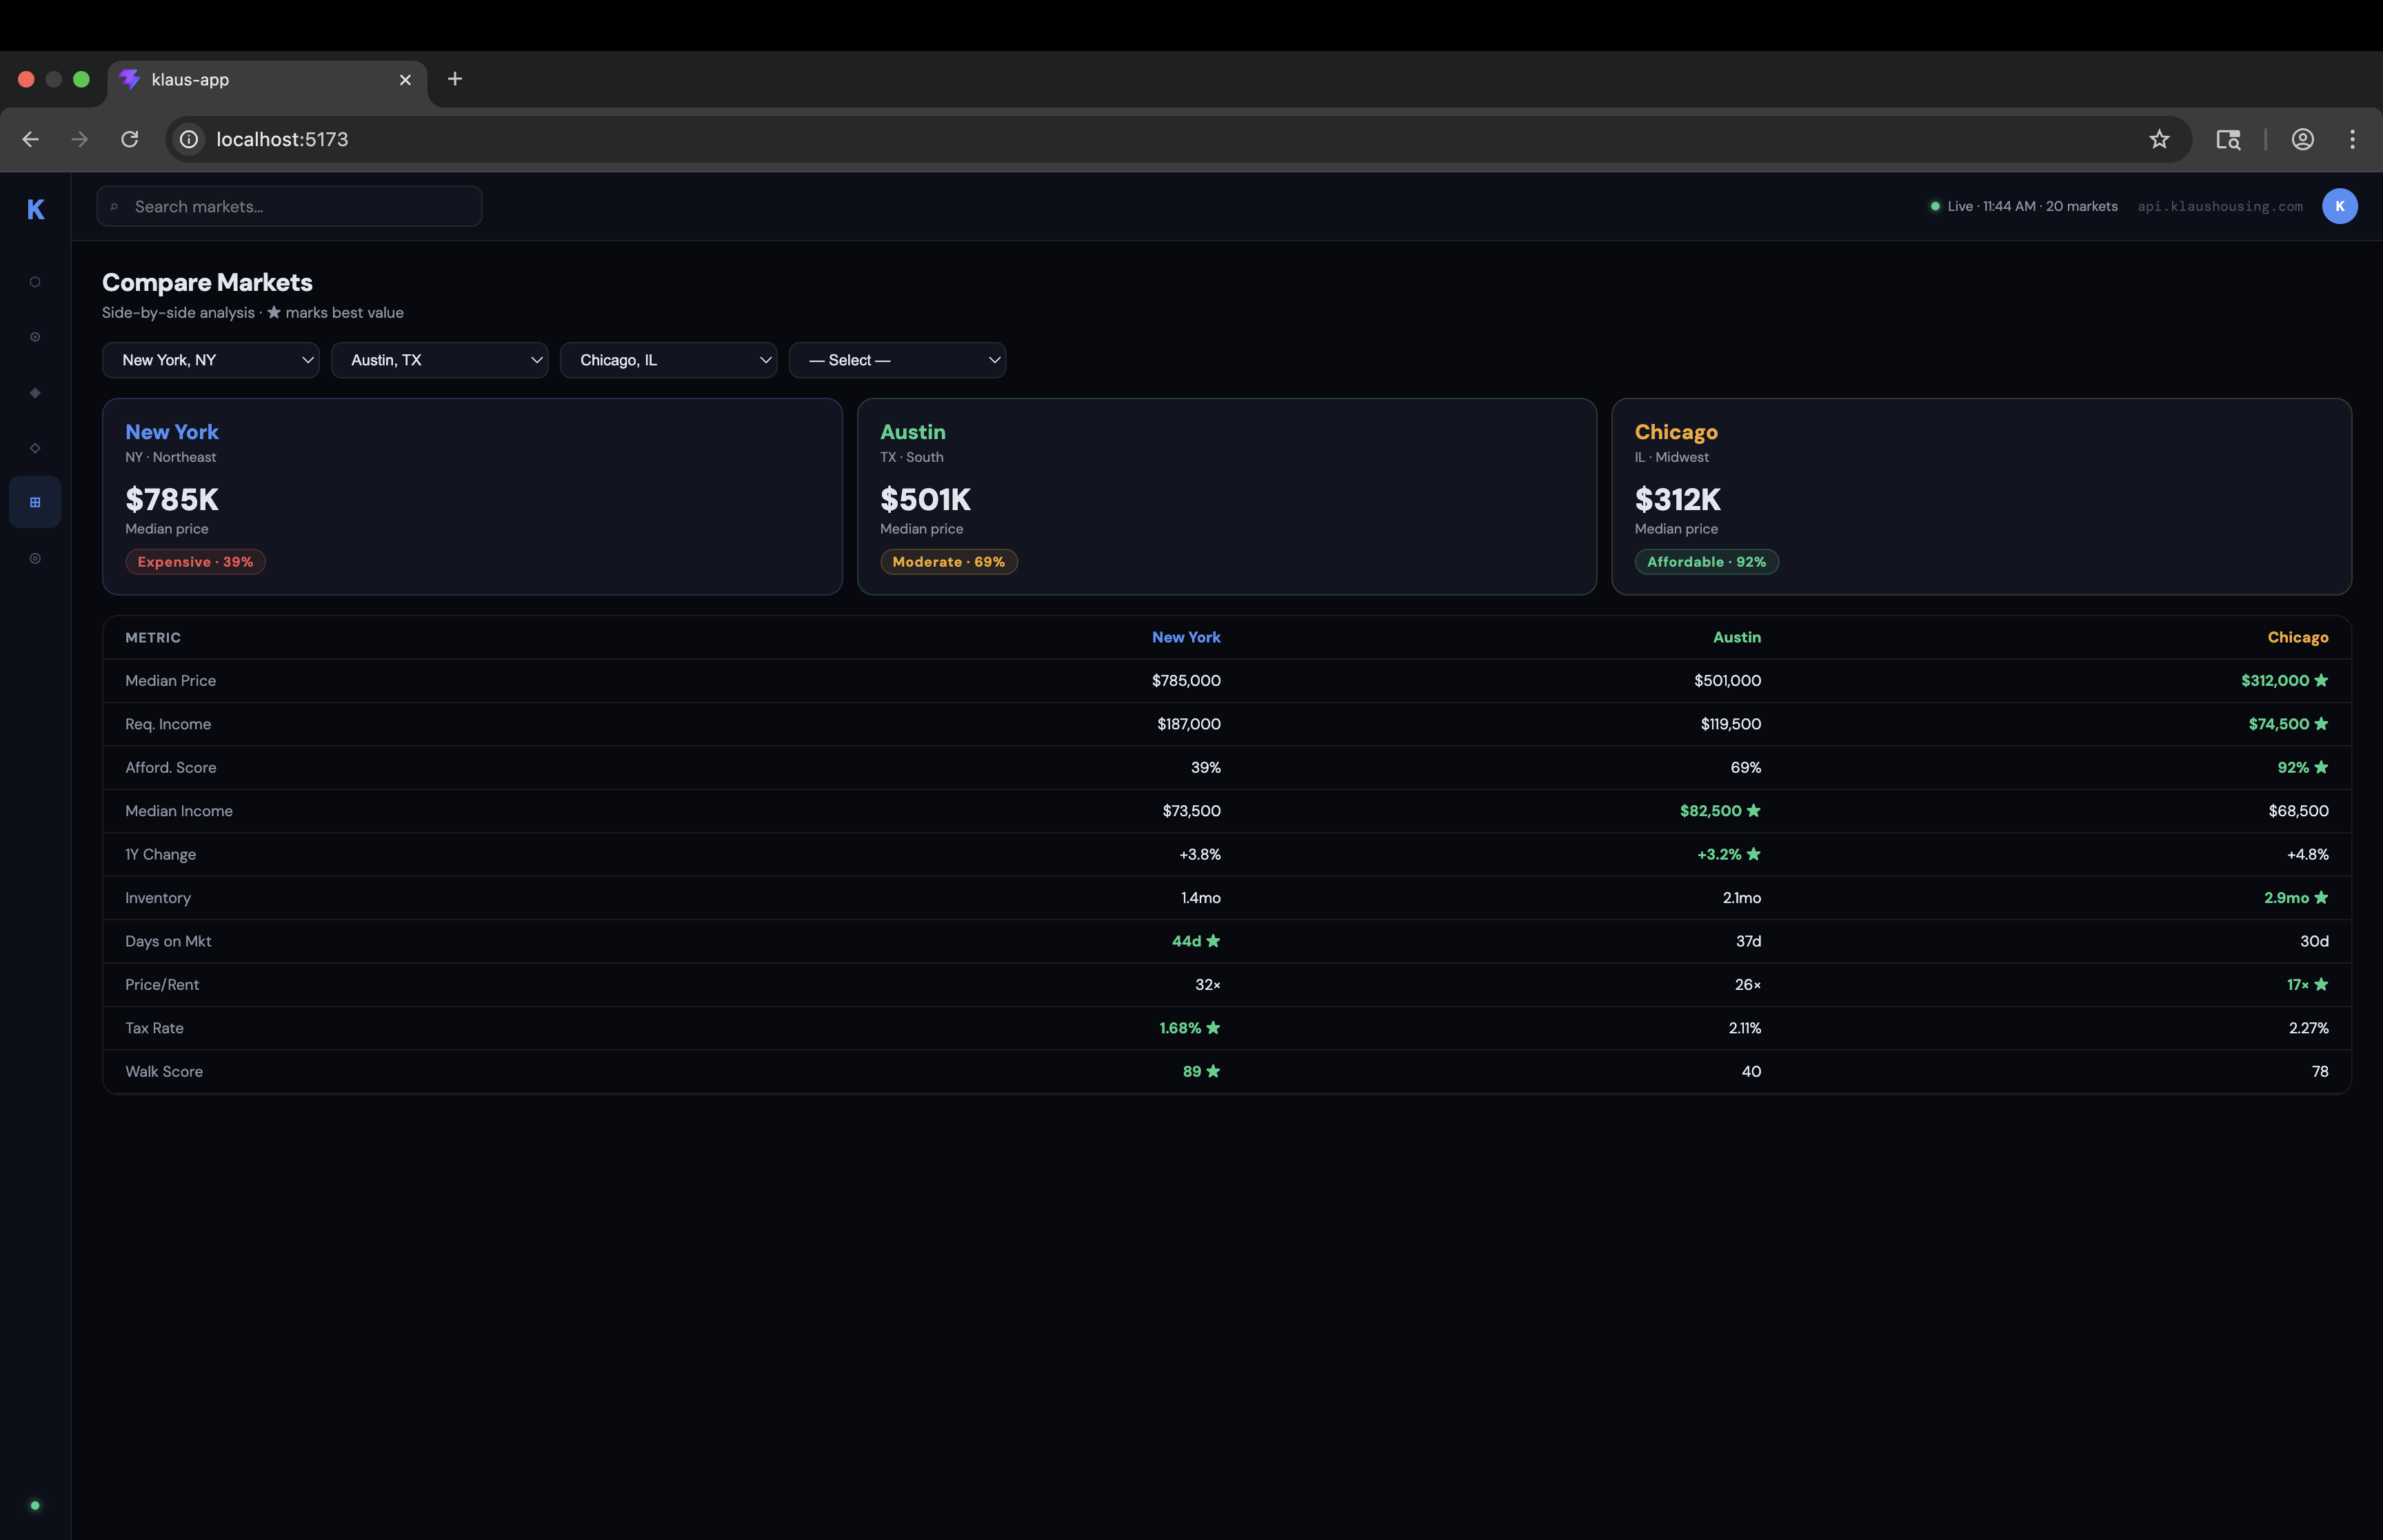Click the grid compare sidebar icon

coord(35,502)
